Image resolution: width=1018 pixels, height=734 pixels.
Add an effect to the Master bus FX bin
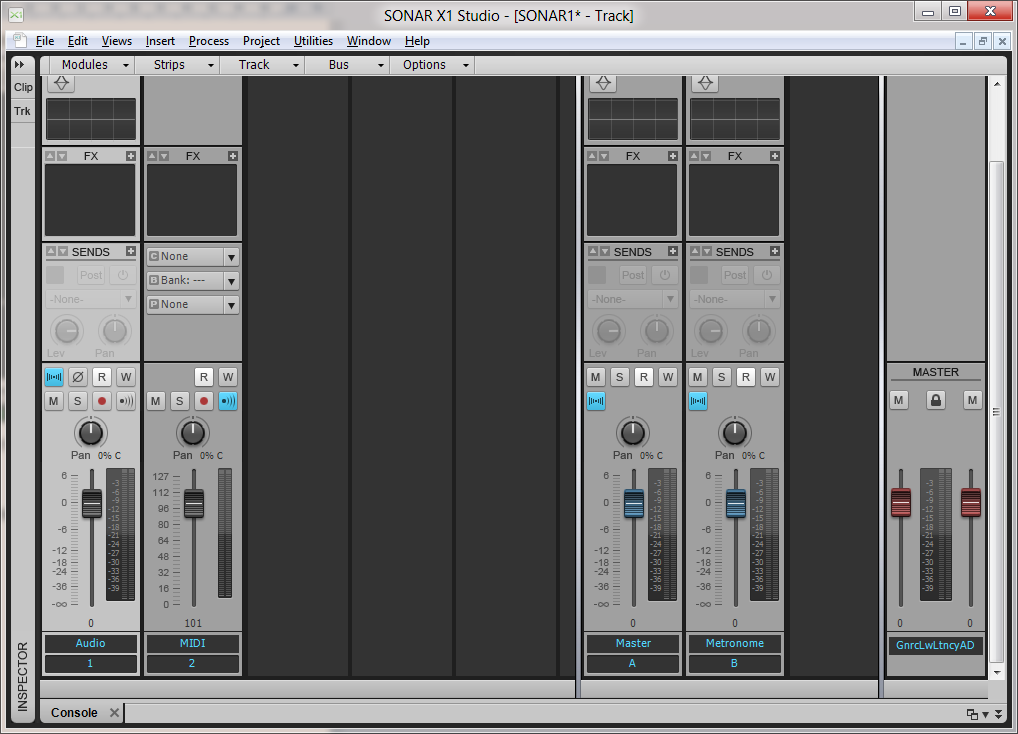click(673, 156)
